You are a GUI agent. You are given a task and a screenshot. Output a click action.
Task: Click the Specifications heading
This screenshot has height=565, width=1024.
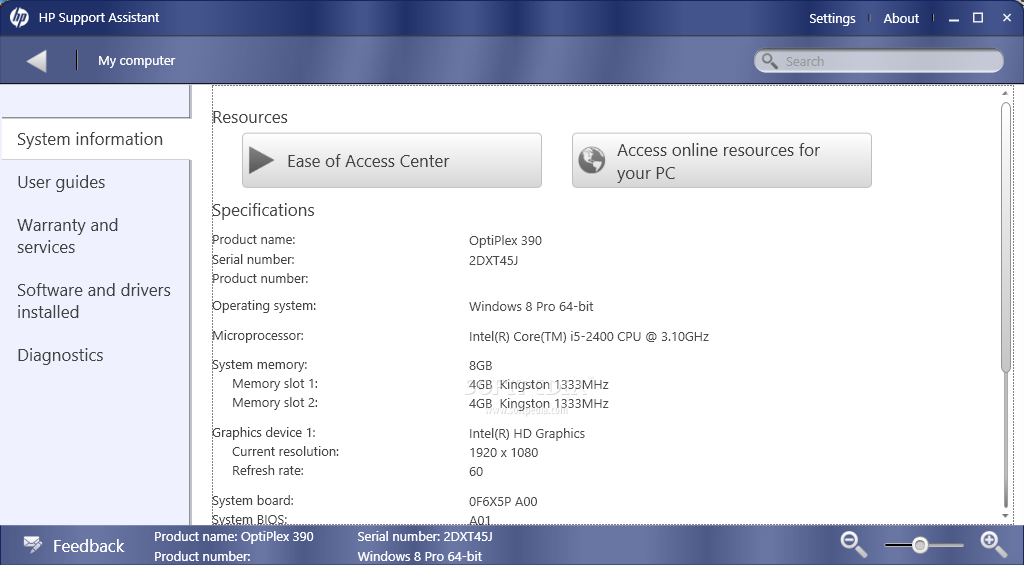263,210
